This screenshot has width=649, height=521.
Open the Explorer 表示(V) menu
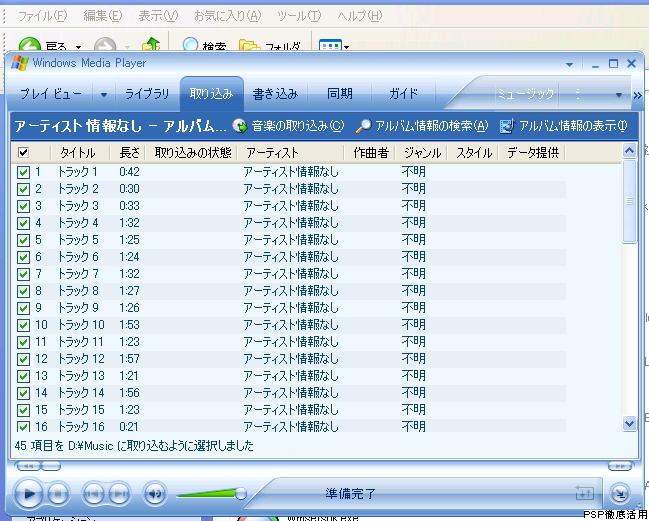158,16
